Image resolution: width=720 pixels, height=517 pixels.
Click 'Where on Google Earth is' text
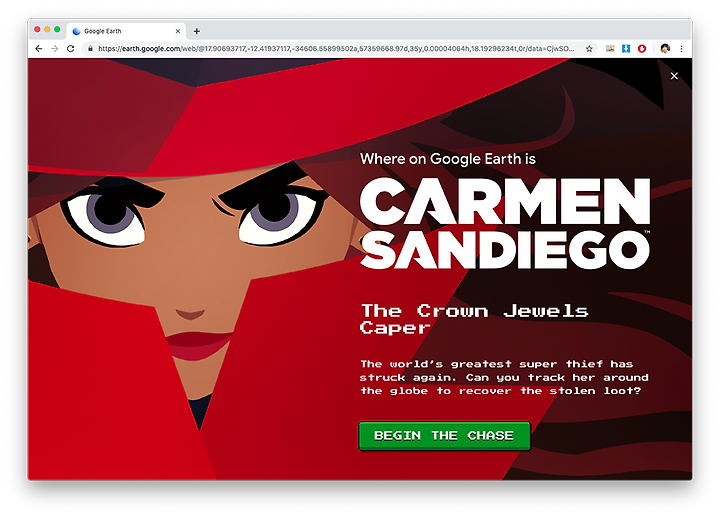pos(448,159)
